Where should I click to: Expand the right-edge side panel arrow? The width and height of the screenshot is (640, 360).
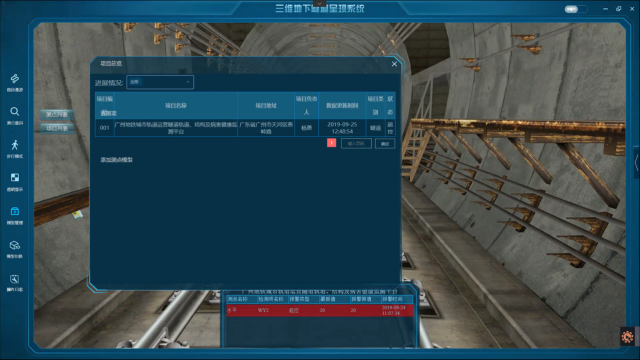pos(636,162)
